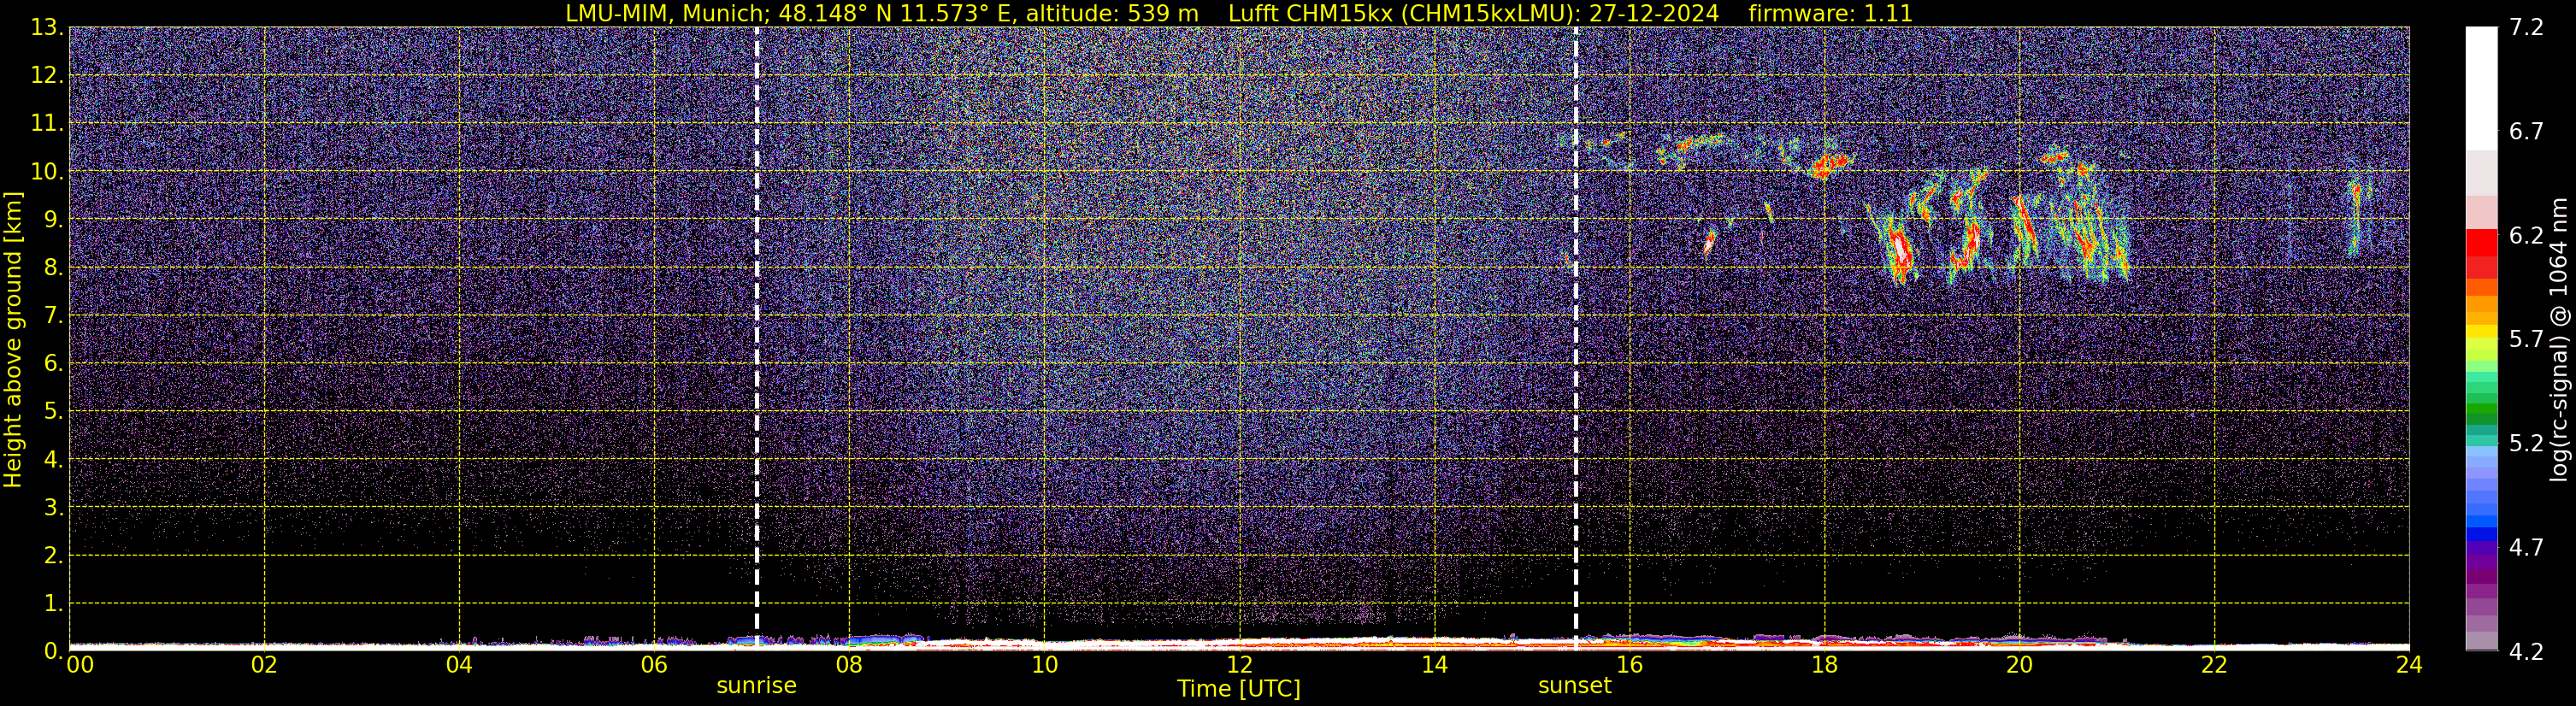Click the height-axis tick label "0."
Image resolution: width=2576 pixels, height=706 pixels.
[x=53, y=651]
